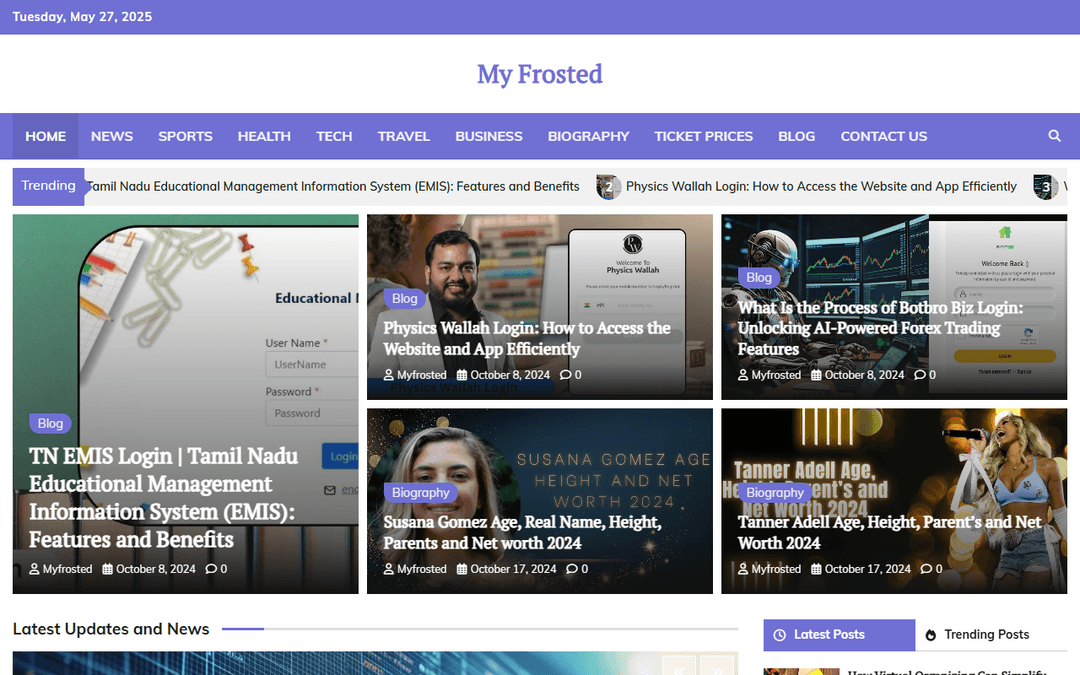1080x675 pixels.
Task: Click comment icon on Botbro Biz Login post
Action: click(920, 375)
